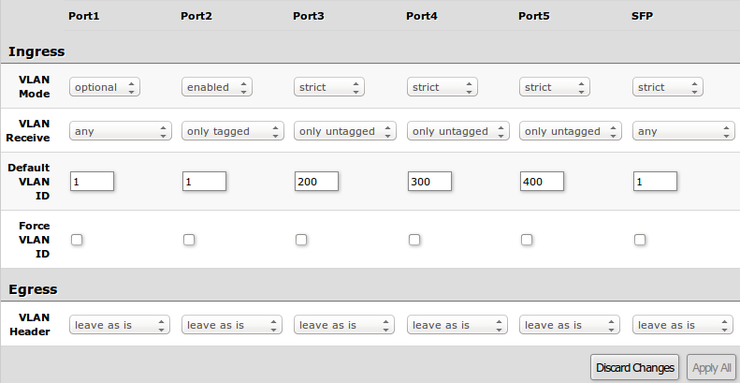Click the Default VLAN ID row label
The image size is (740, 383).
(x=29, y=182)
